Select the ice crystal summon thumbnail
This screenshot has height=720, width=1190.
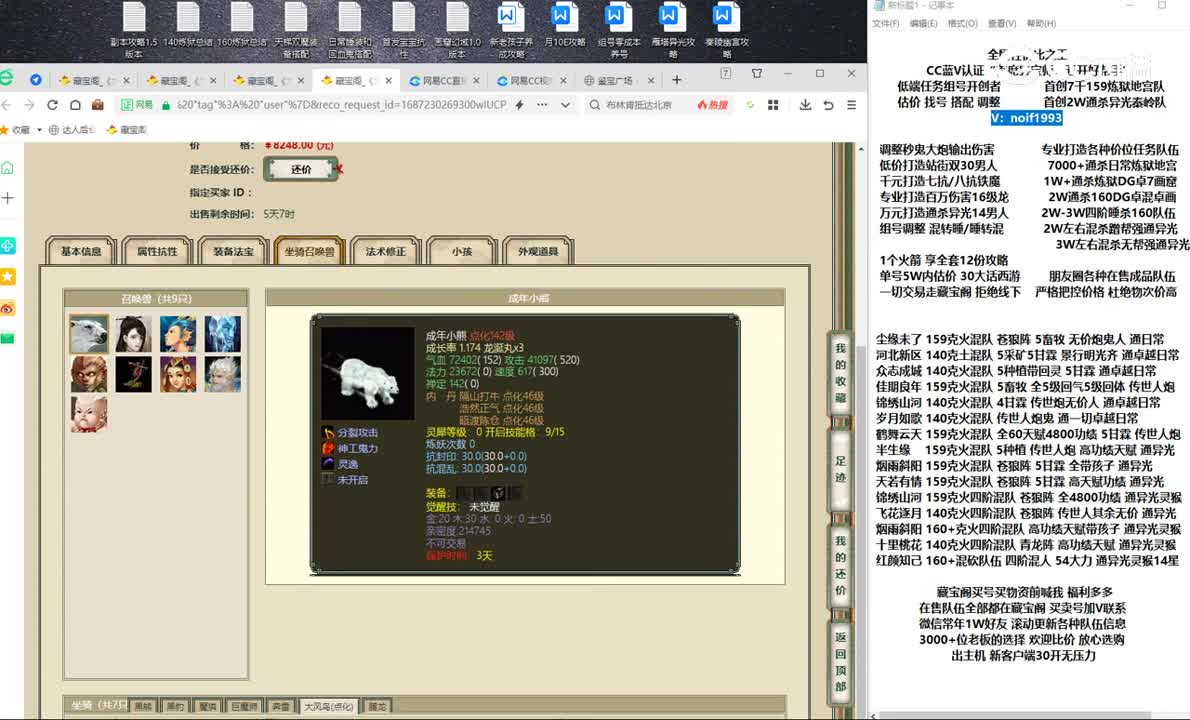point(222,334)
